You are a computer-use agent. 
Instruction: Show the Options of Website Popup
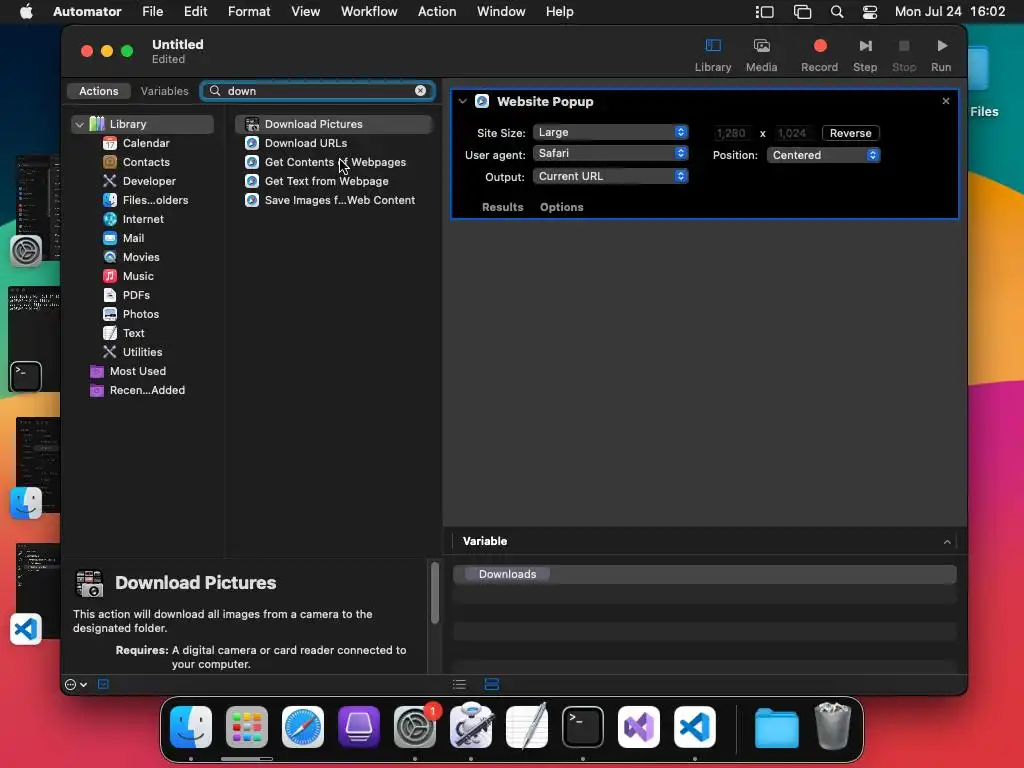pos(562,207)
